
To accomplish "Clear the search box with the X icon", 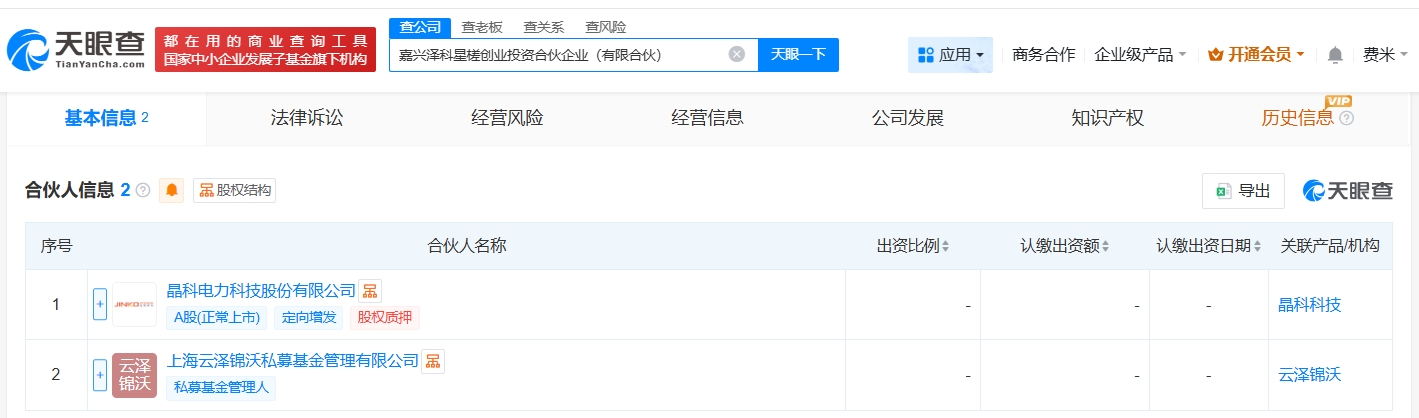I will pyautogui.click(x=737, y=55).
